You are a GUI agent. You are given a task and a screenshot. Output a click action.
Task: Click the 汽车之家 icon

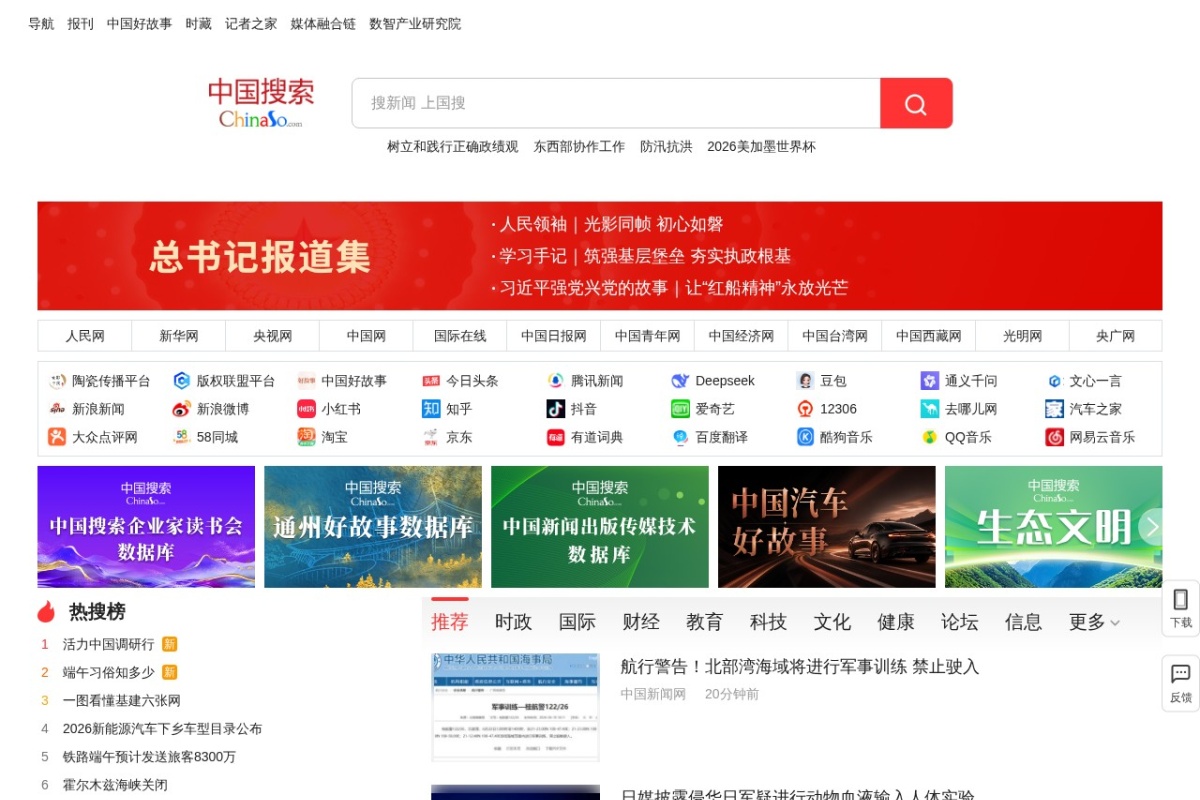(x=1054, y=409)
